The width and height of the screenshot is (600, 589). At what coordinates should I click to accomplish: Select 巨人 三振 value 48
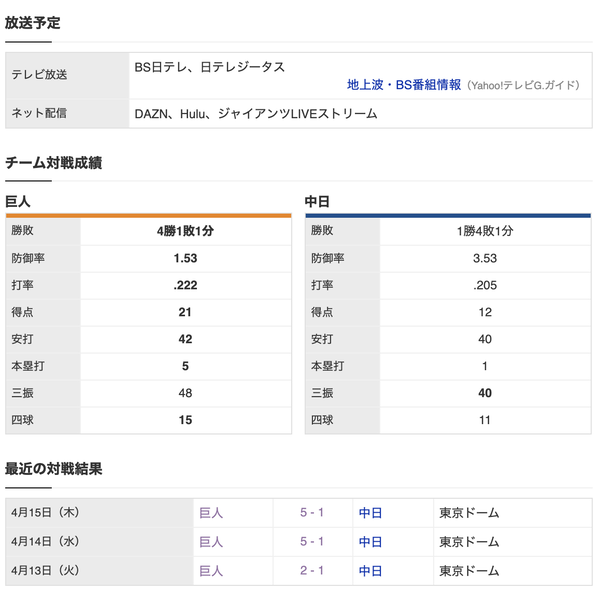(186, 393)
